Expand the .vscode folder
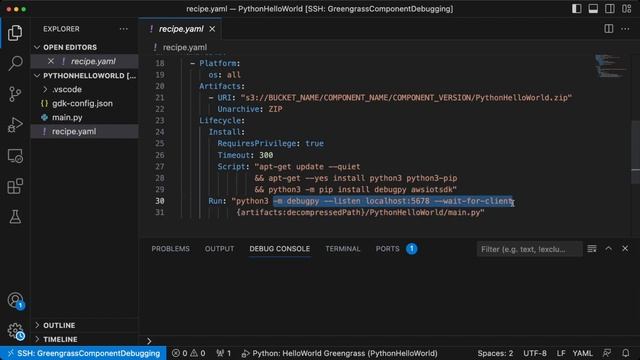Image resolution: width=640 pixels, height=360 pixels. pos(84,89)
